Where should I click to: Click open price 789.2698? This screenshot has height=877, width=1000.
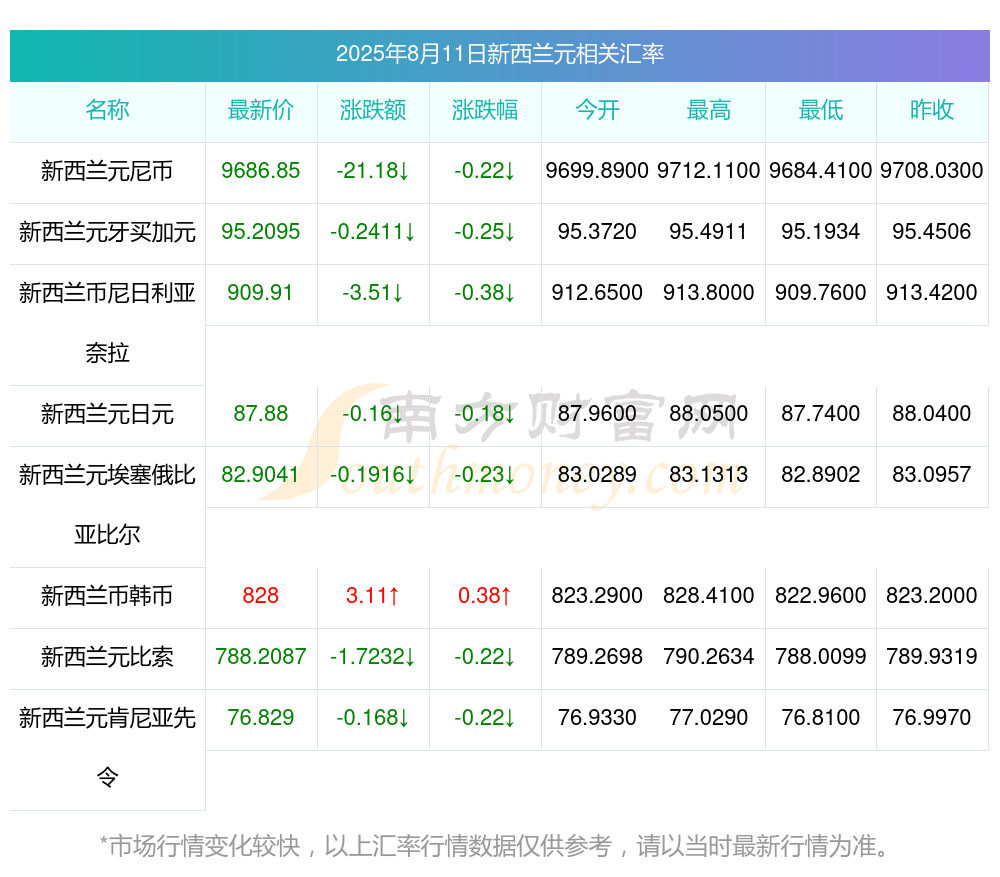(x=597, y=656)
